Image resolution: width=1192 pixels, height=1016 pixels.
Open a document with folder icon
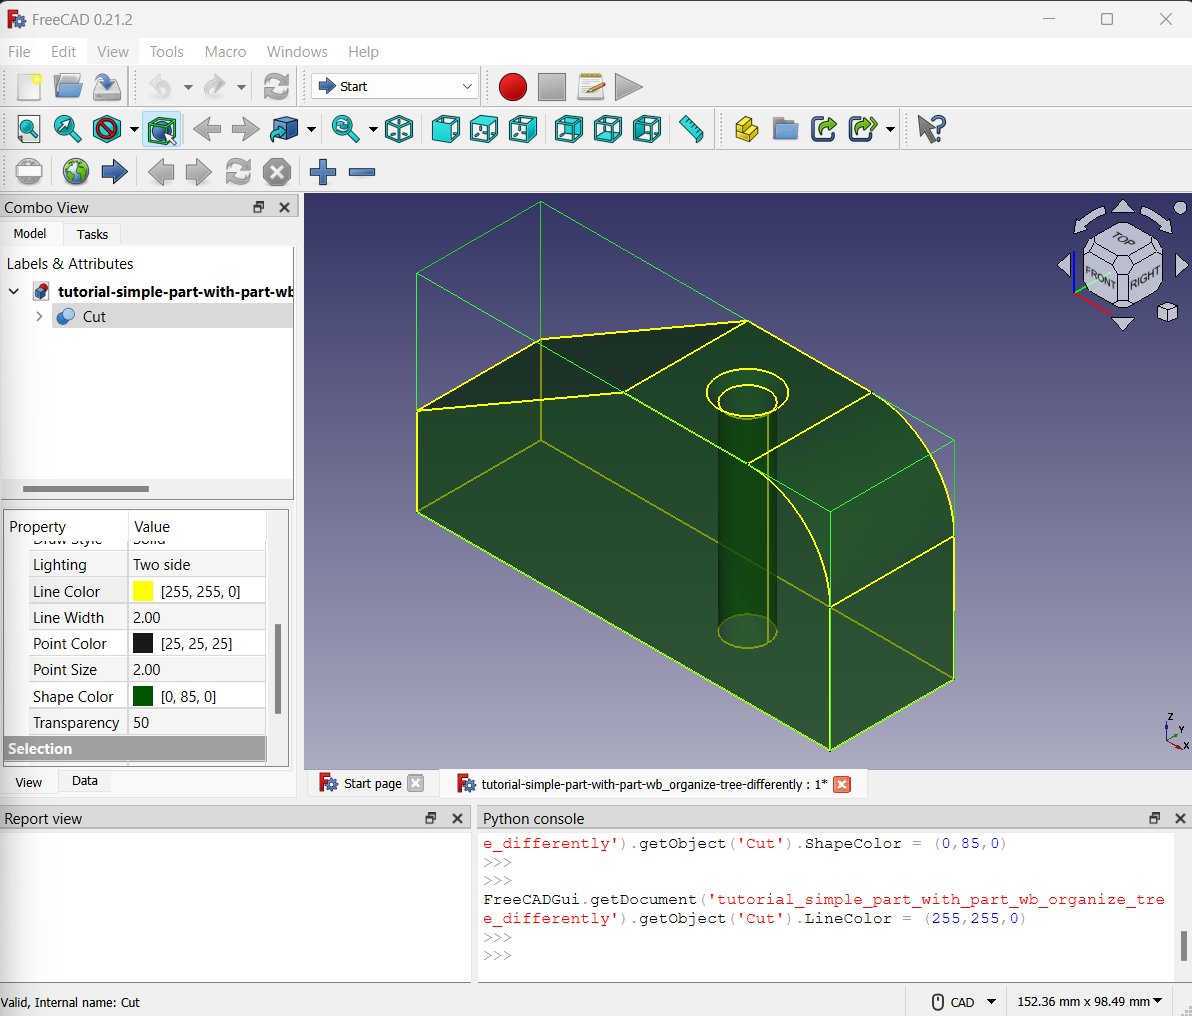68,87
